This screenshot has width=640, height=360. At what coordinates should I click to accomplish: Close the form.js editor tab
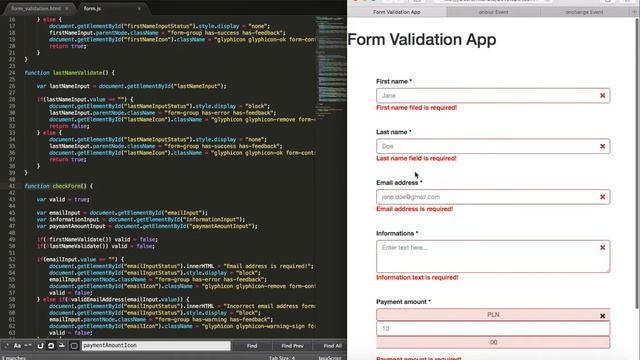point(139,8)
